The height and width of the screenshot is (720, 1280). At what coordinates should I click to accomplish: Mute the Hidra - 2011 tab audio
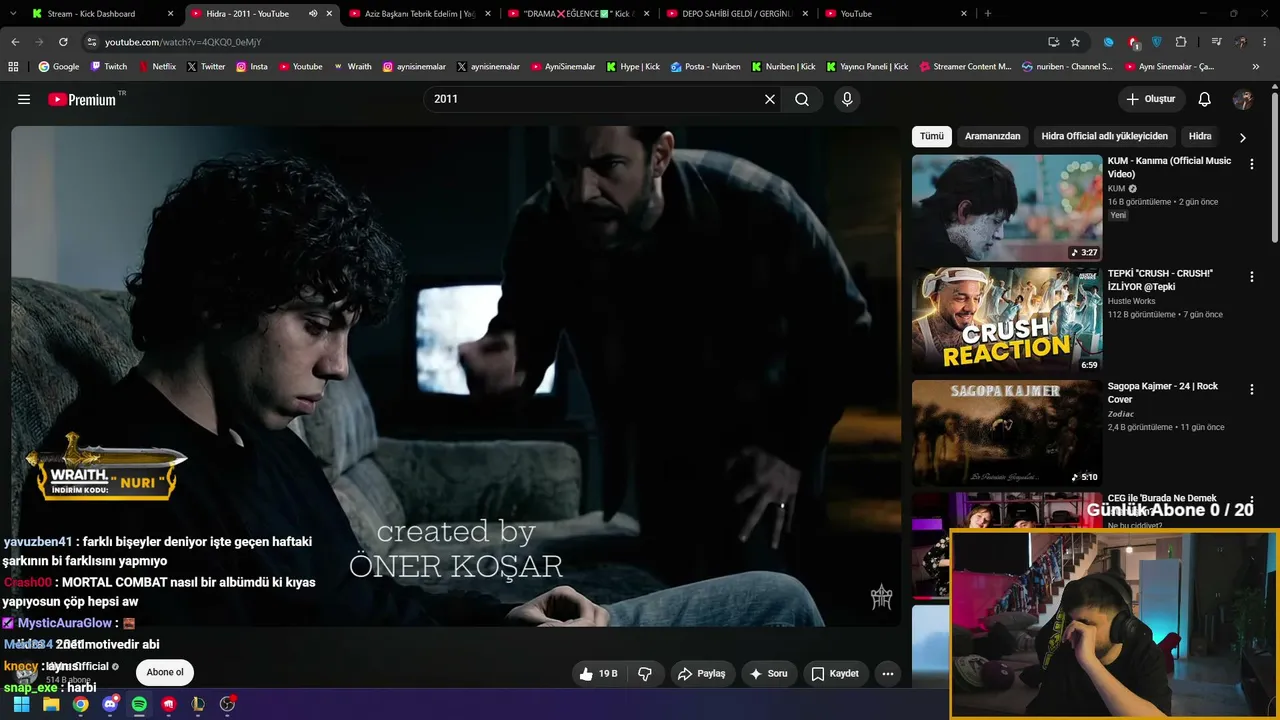point(313,14)
